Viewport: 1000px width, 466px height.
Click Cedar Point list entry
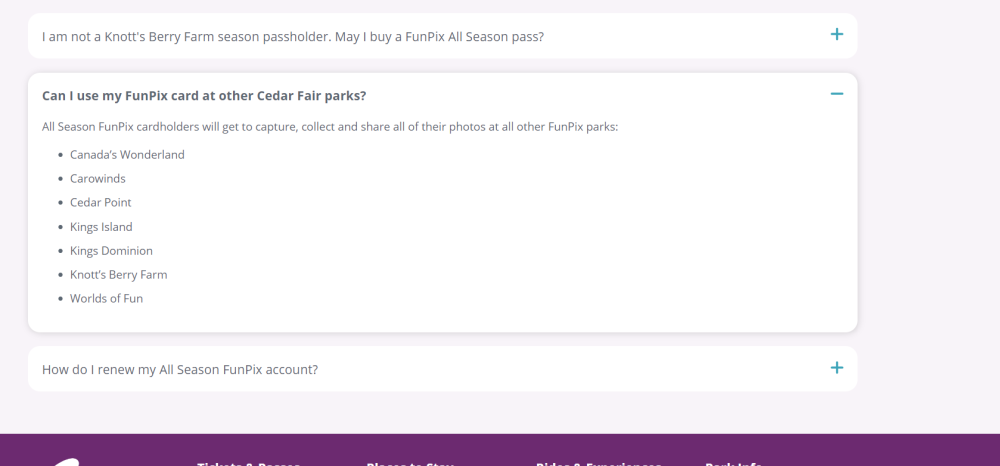point(101,203)
